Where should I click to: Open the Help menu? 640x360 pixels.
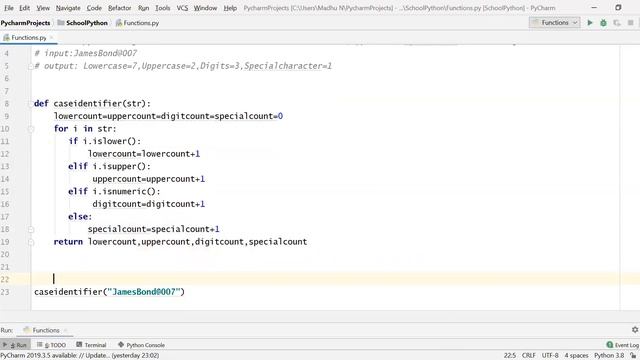pyautogui.click(x=230, y=8)
